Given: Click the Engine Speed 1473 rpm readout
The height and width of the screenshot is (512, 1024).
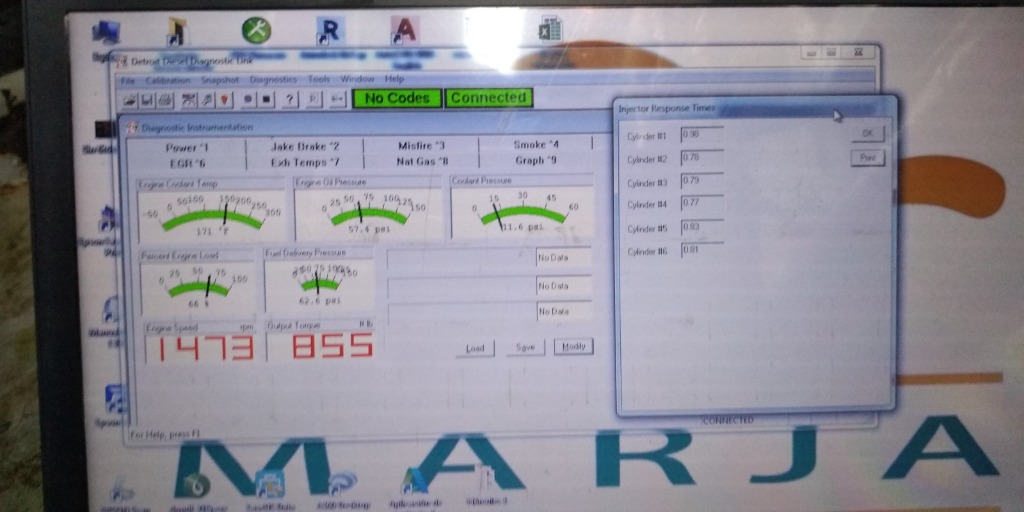Looking at the screenshot, I should [199, 348].
